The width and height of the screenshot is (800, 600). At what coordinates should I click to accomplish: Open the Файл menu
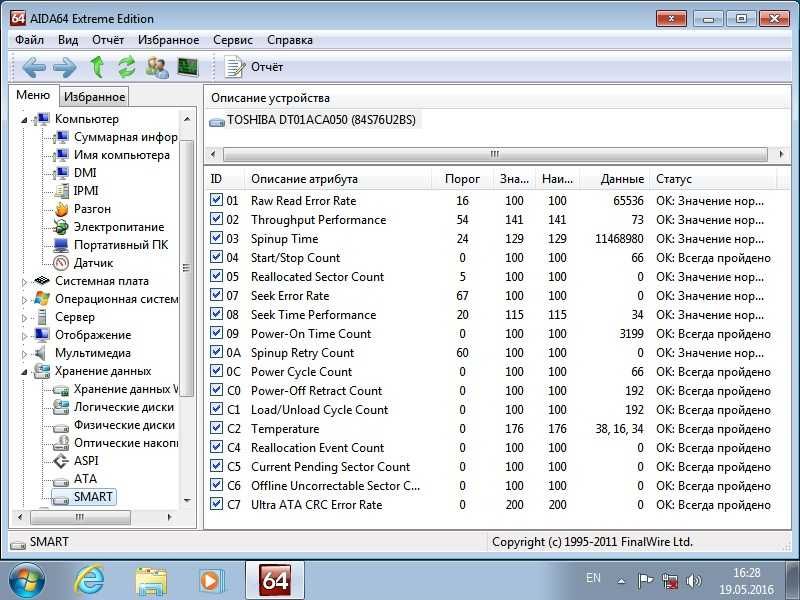(30, 40)
